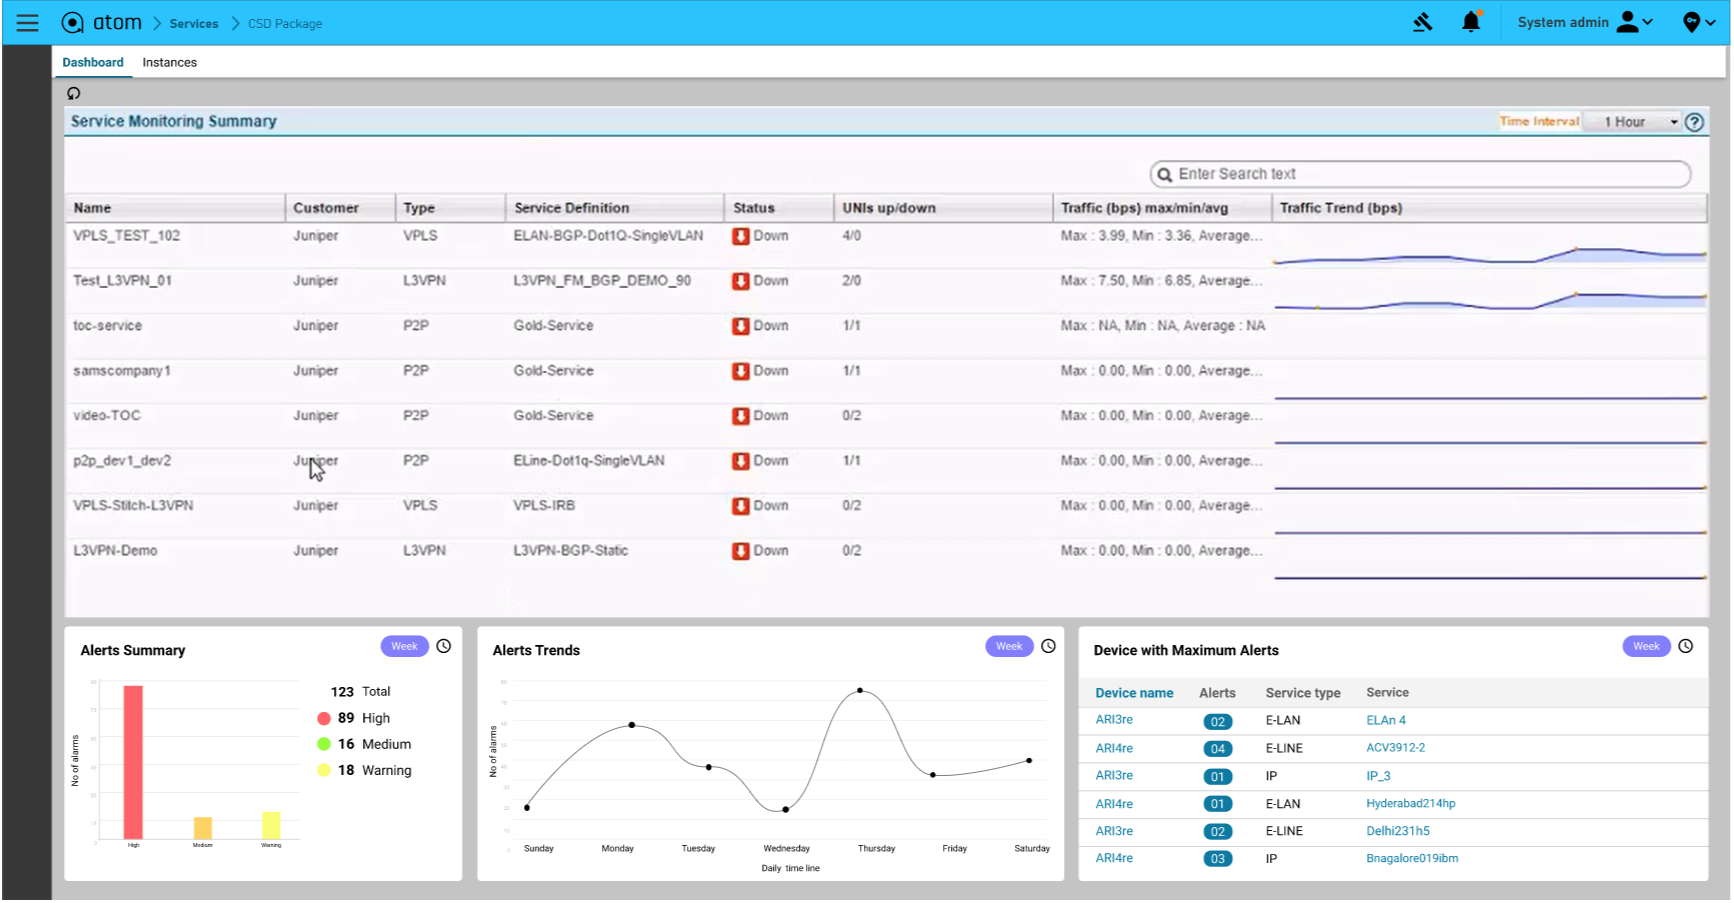
Task: Click the Monday data point on Alerts Trends
Action: coord(632,725)
